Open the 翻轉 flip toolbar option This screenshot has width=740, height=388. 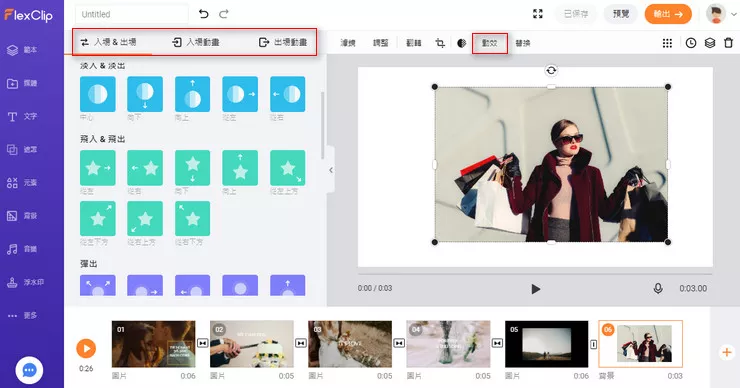coord(414,43)
